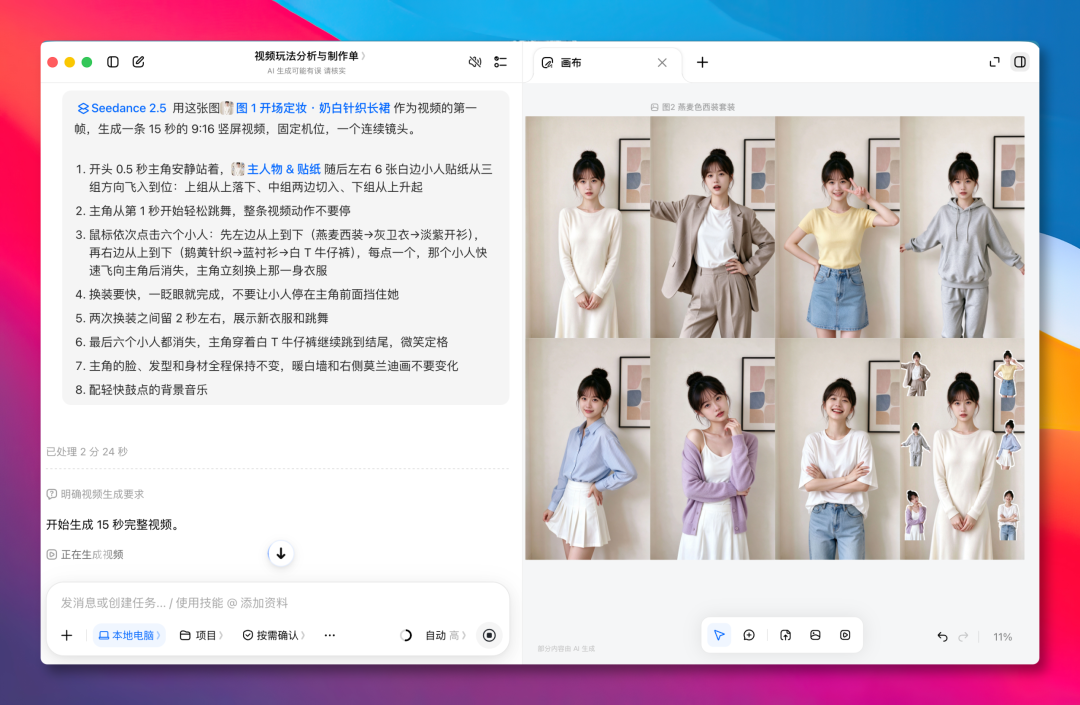The image size is (1080, 705).
Task: Toggle the right side panel icon
Action: coord(1020,62)
